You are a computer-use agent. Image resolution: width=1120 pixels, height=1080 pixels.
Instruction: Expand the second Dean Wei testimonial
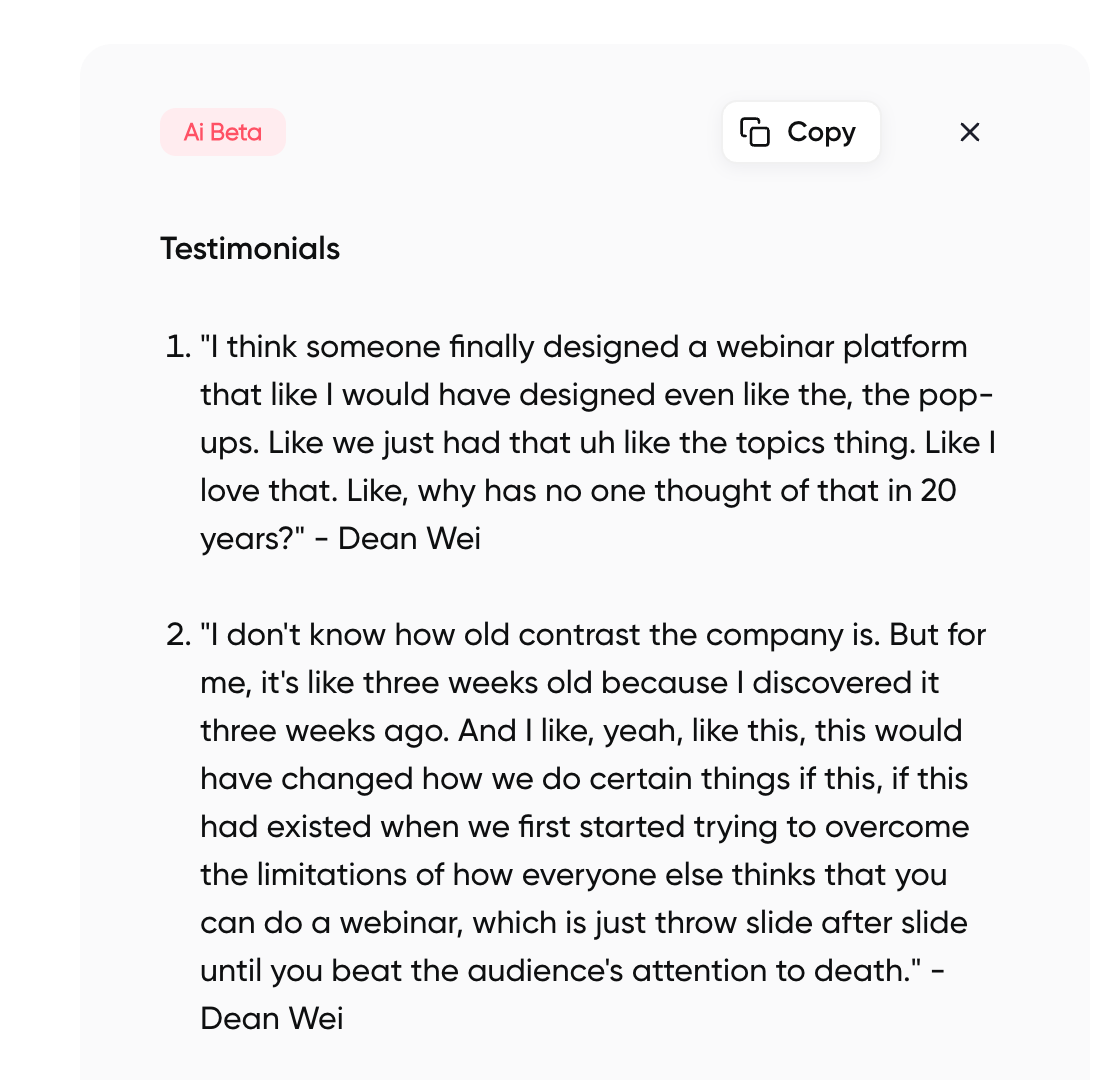(580, 826)
